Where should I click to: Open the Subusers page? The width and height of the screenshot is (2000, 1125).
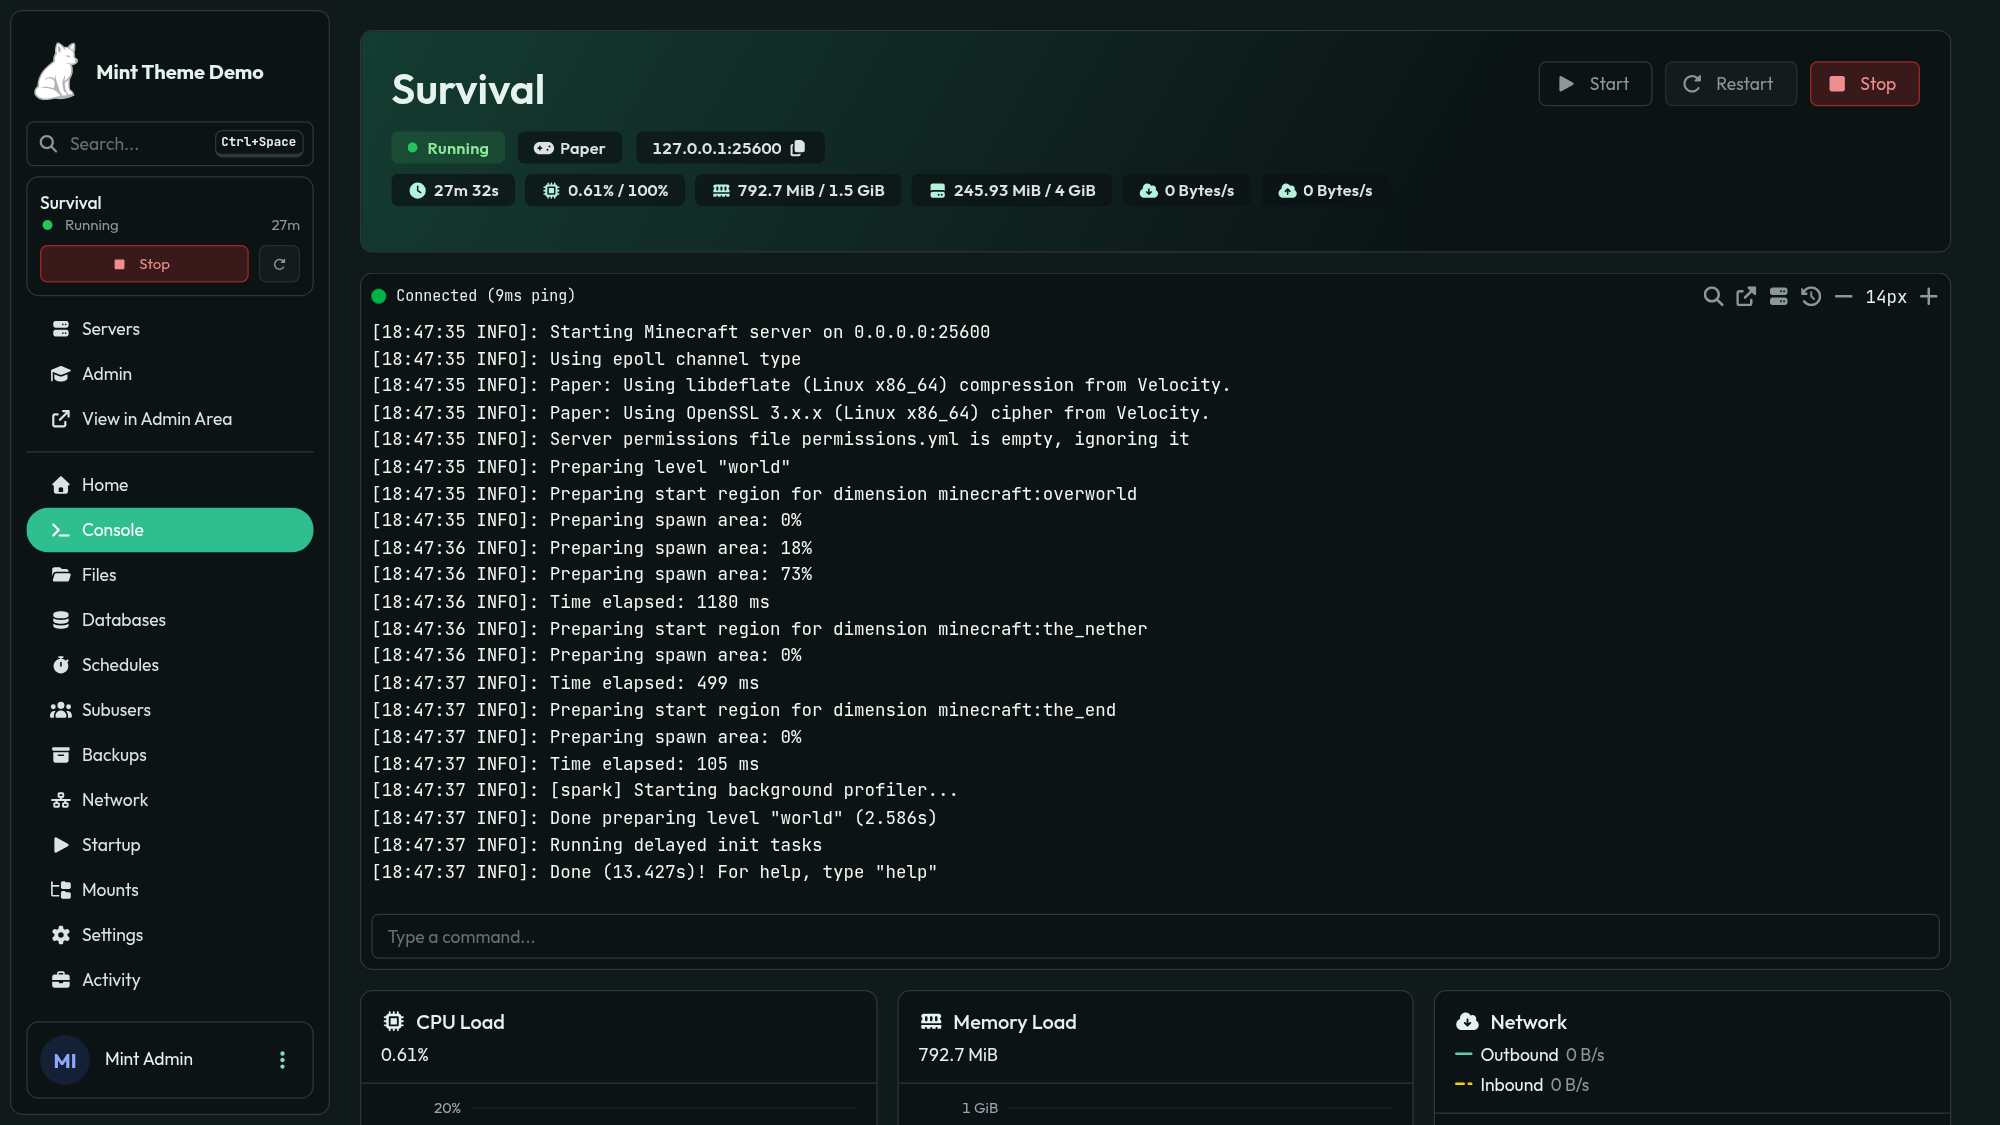(x=169, y=710)
